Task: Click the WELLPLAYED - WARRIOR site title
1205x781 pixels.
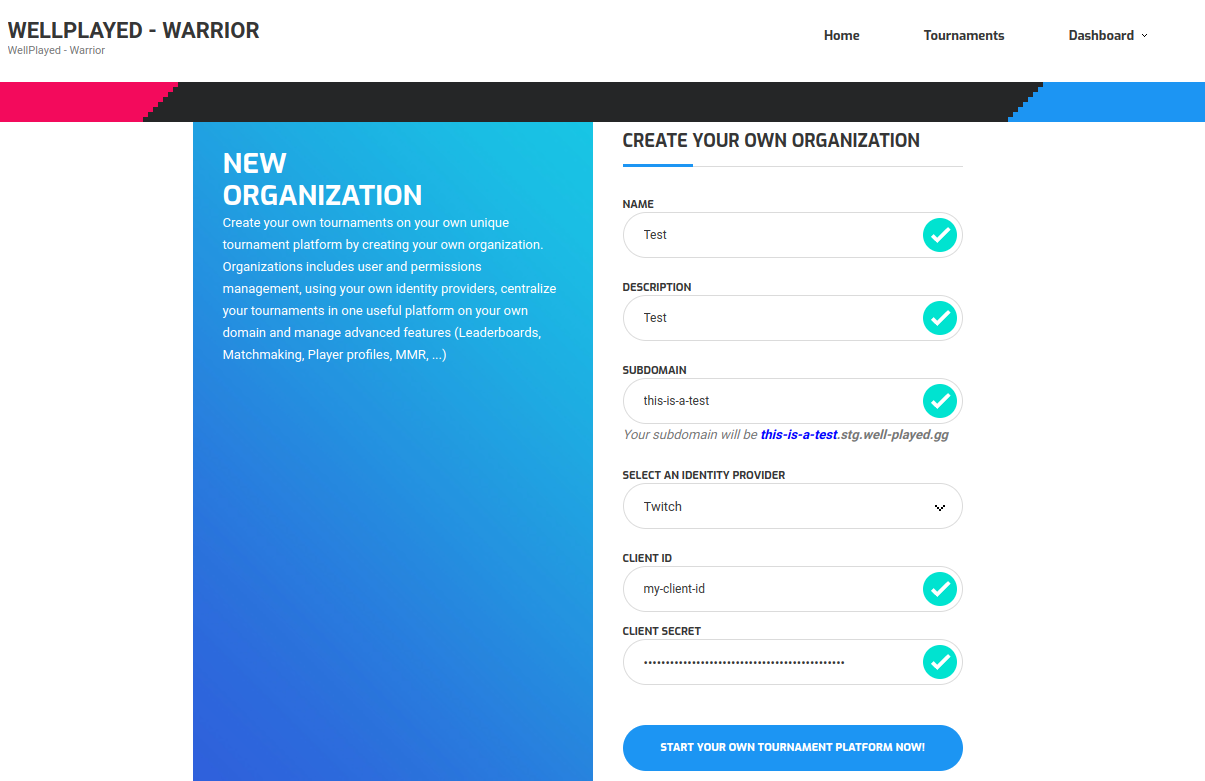Action: pyautogui.click(x=134, y=30)
